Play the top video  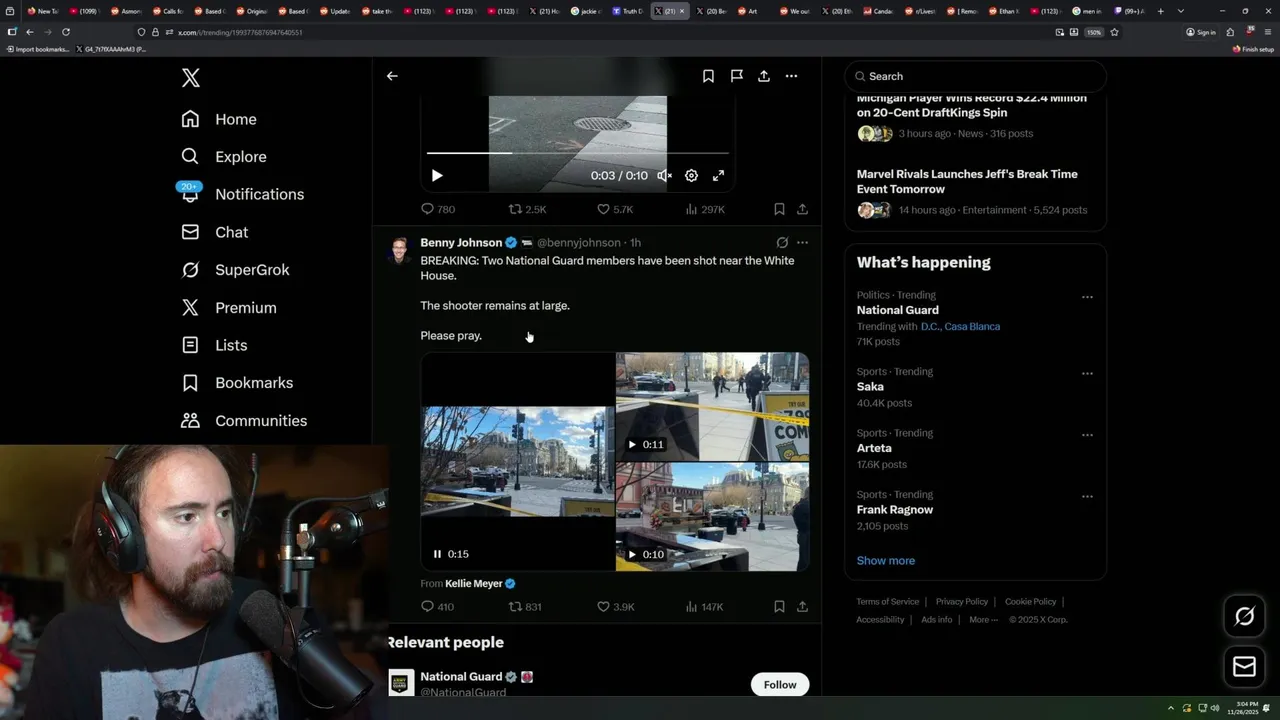click(x=437, y=175)
